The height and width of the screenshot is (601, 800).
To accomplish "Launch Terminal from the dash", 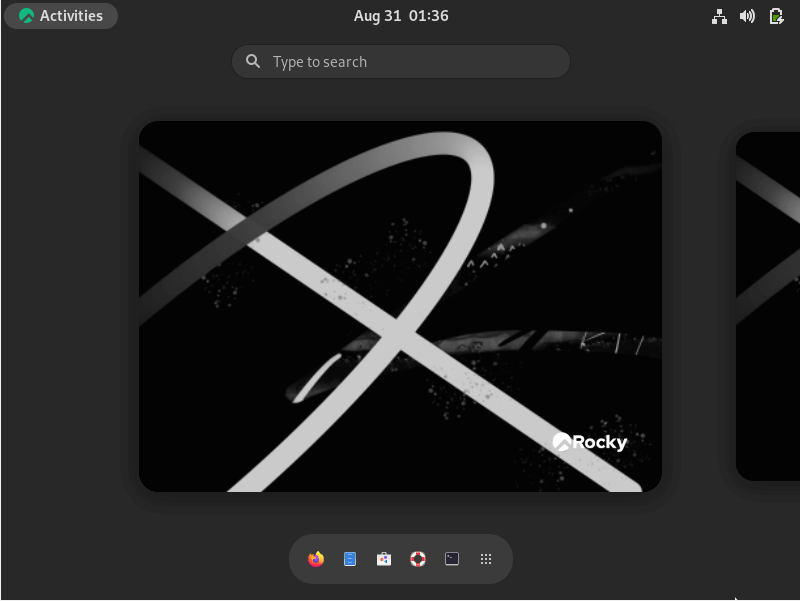I will coord(452,559).
